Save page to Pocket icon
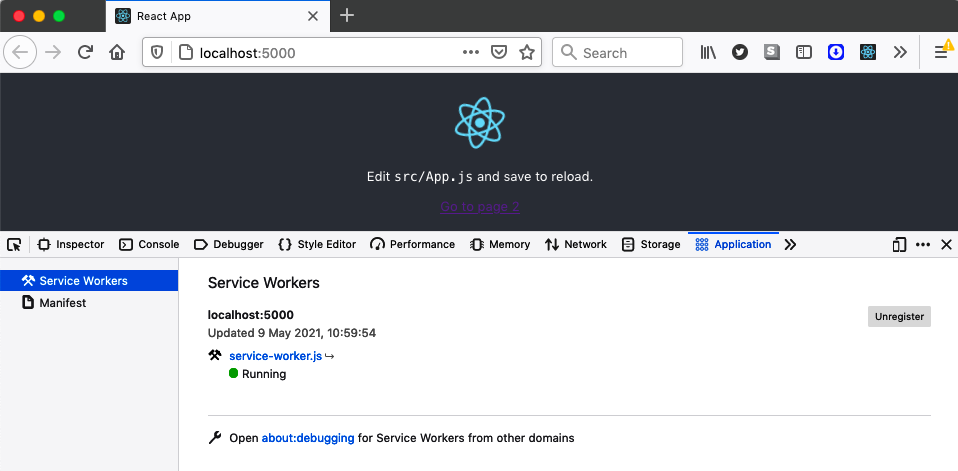Screen dimensions: 958x471 (x=499, y=53)
